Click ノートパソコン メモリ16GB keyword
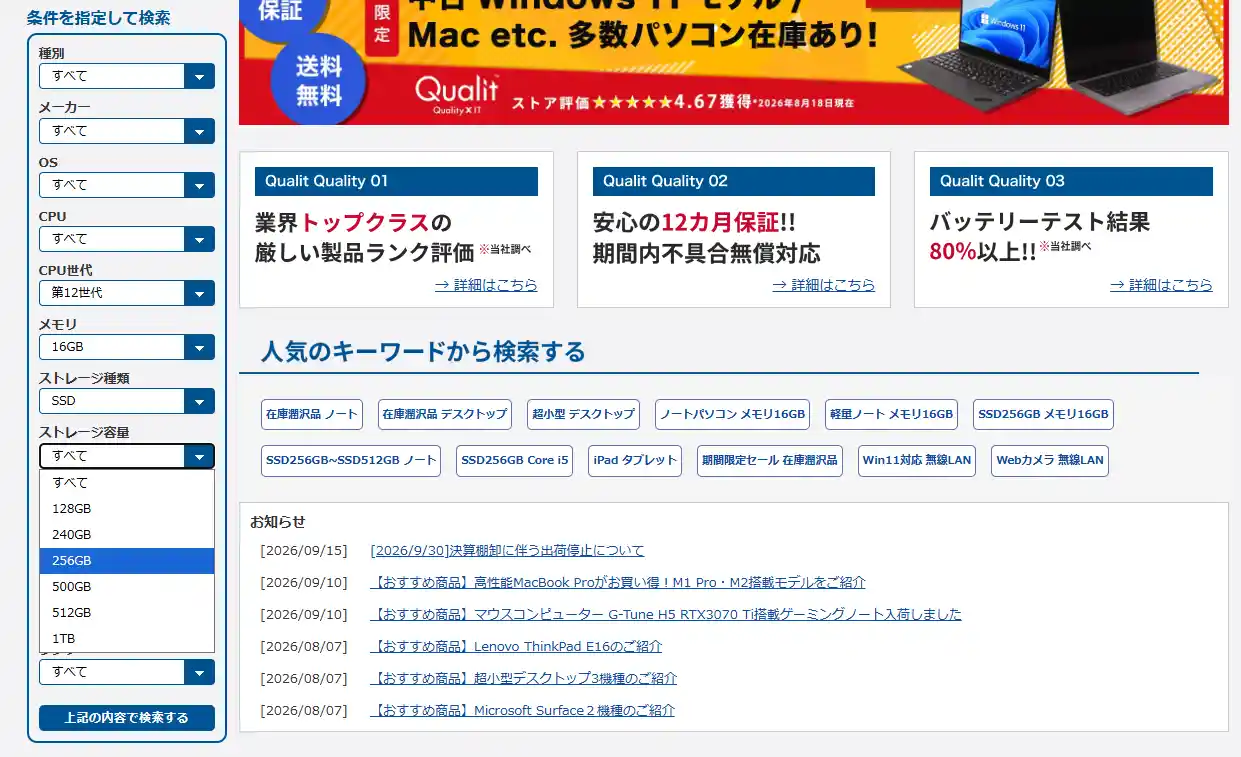Screen dimensions: 1241x757 coord(732,414)
